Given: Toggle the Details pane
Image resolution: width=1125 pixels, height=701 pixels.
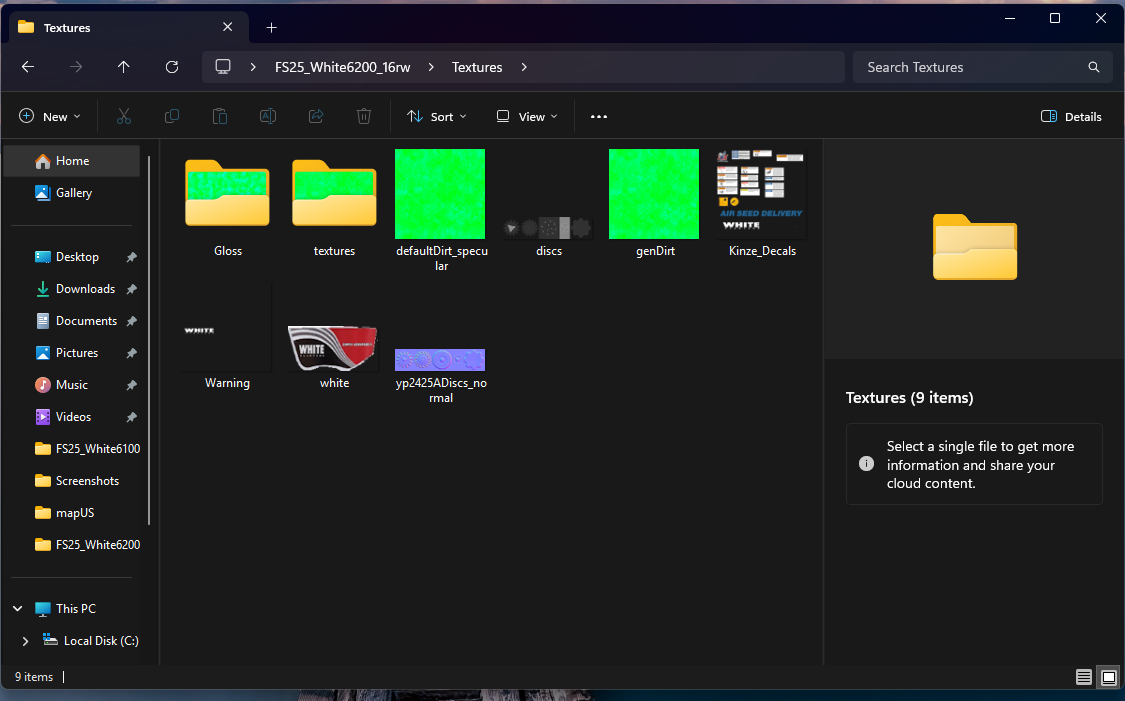Looking at the screenshot, I should (x=1071, y=116).
